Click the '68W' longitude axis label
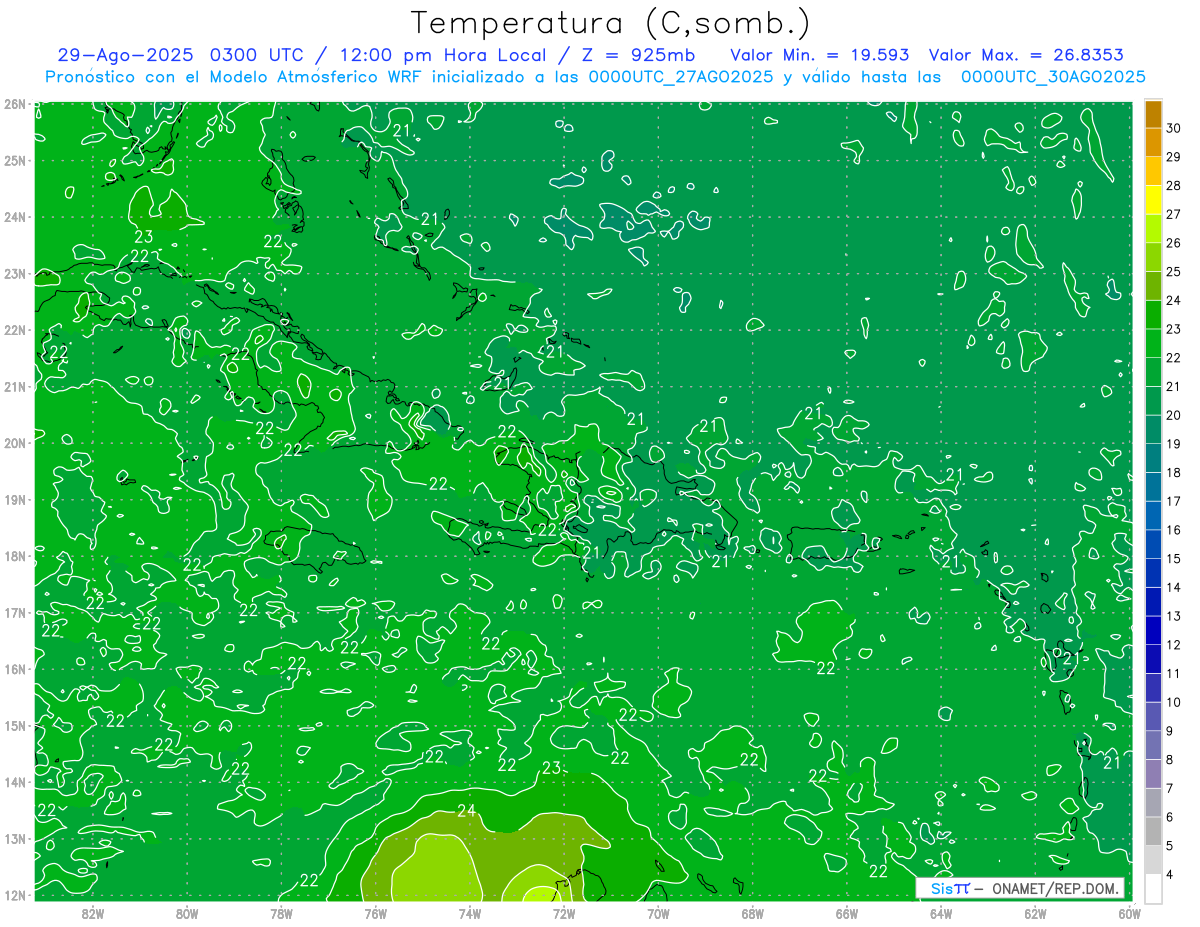Image resolution: width=1200 pixels, height=927 pixels. [753, 913]
